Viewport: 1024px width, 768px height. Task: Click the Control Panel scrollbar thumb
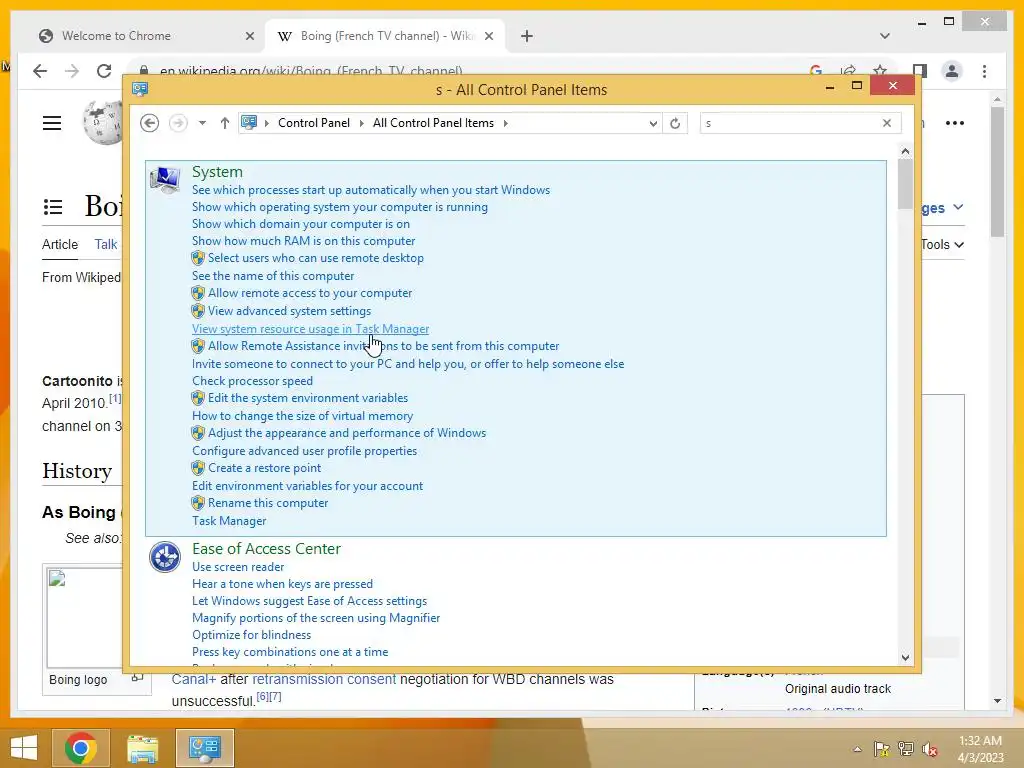905,184
